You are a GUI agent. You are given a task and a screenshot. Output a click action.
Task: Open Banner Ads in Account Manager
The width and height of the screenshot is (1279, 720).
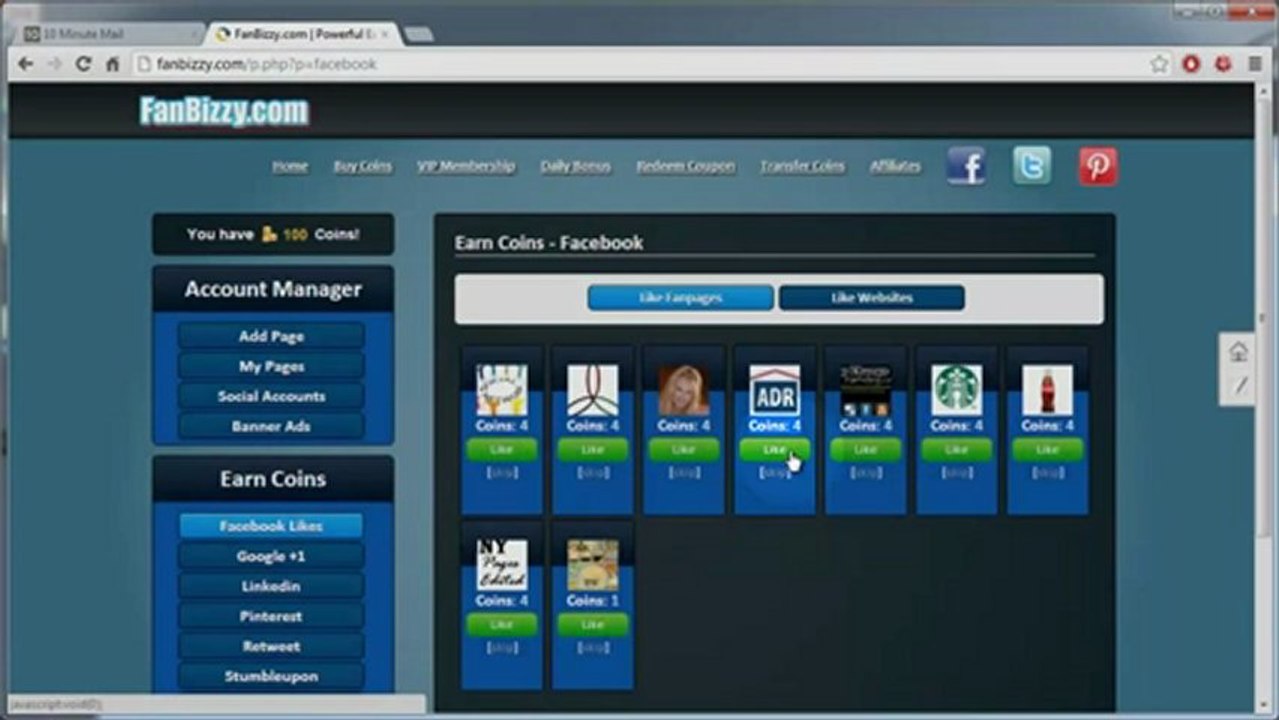point(271,427)
